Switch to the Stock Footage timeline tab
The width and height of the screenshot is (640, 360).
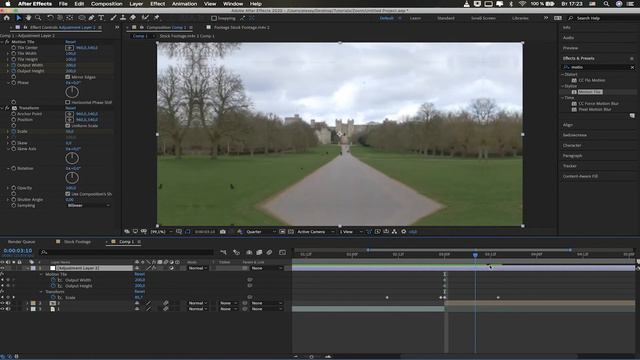[x=77, y=242]
